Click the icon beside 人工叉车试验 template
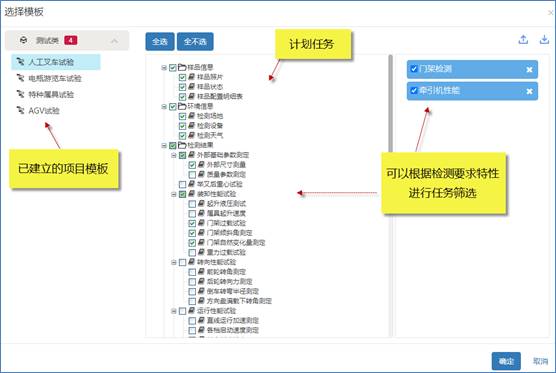Viewport: 556px width, 373px height. tap(21, 62)
